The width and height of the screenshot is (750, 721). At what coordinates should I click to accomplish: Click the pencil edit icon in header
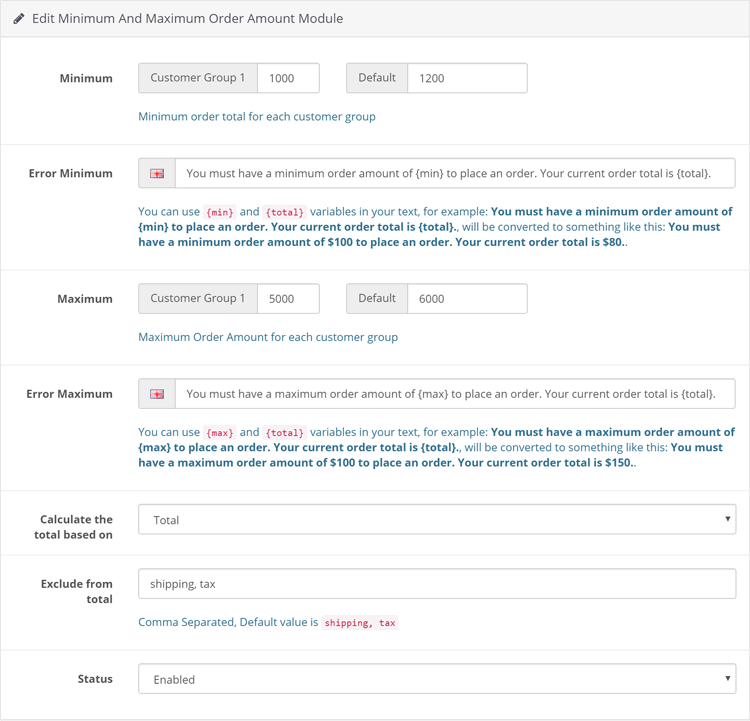(19, 19)
